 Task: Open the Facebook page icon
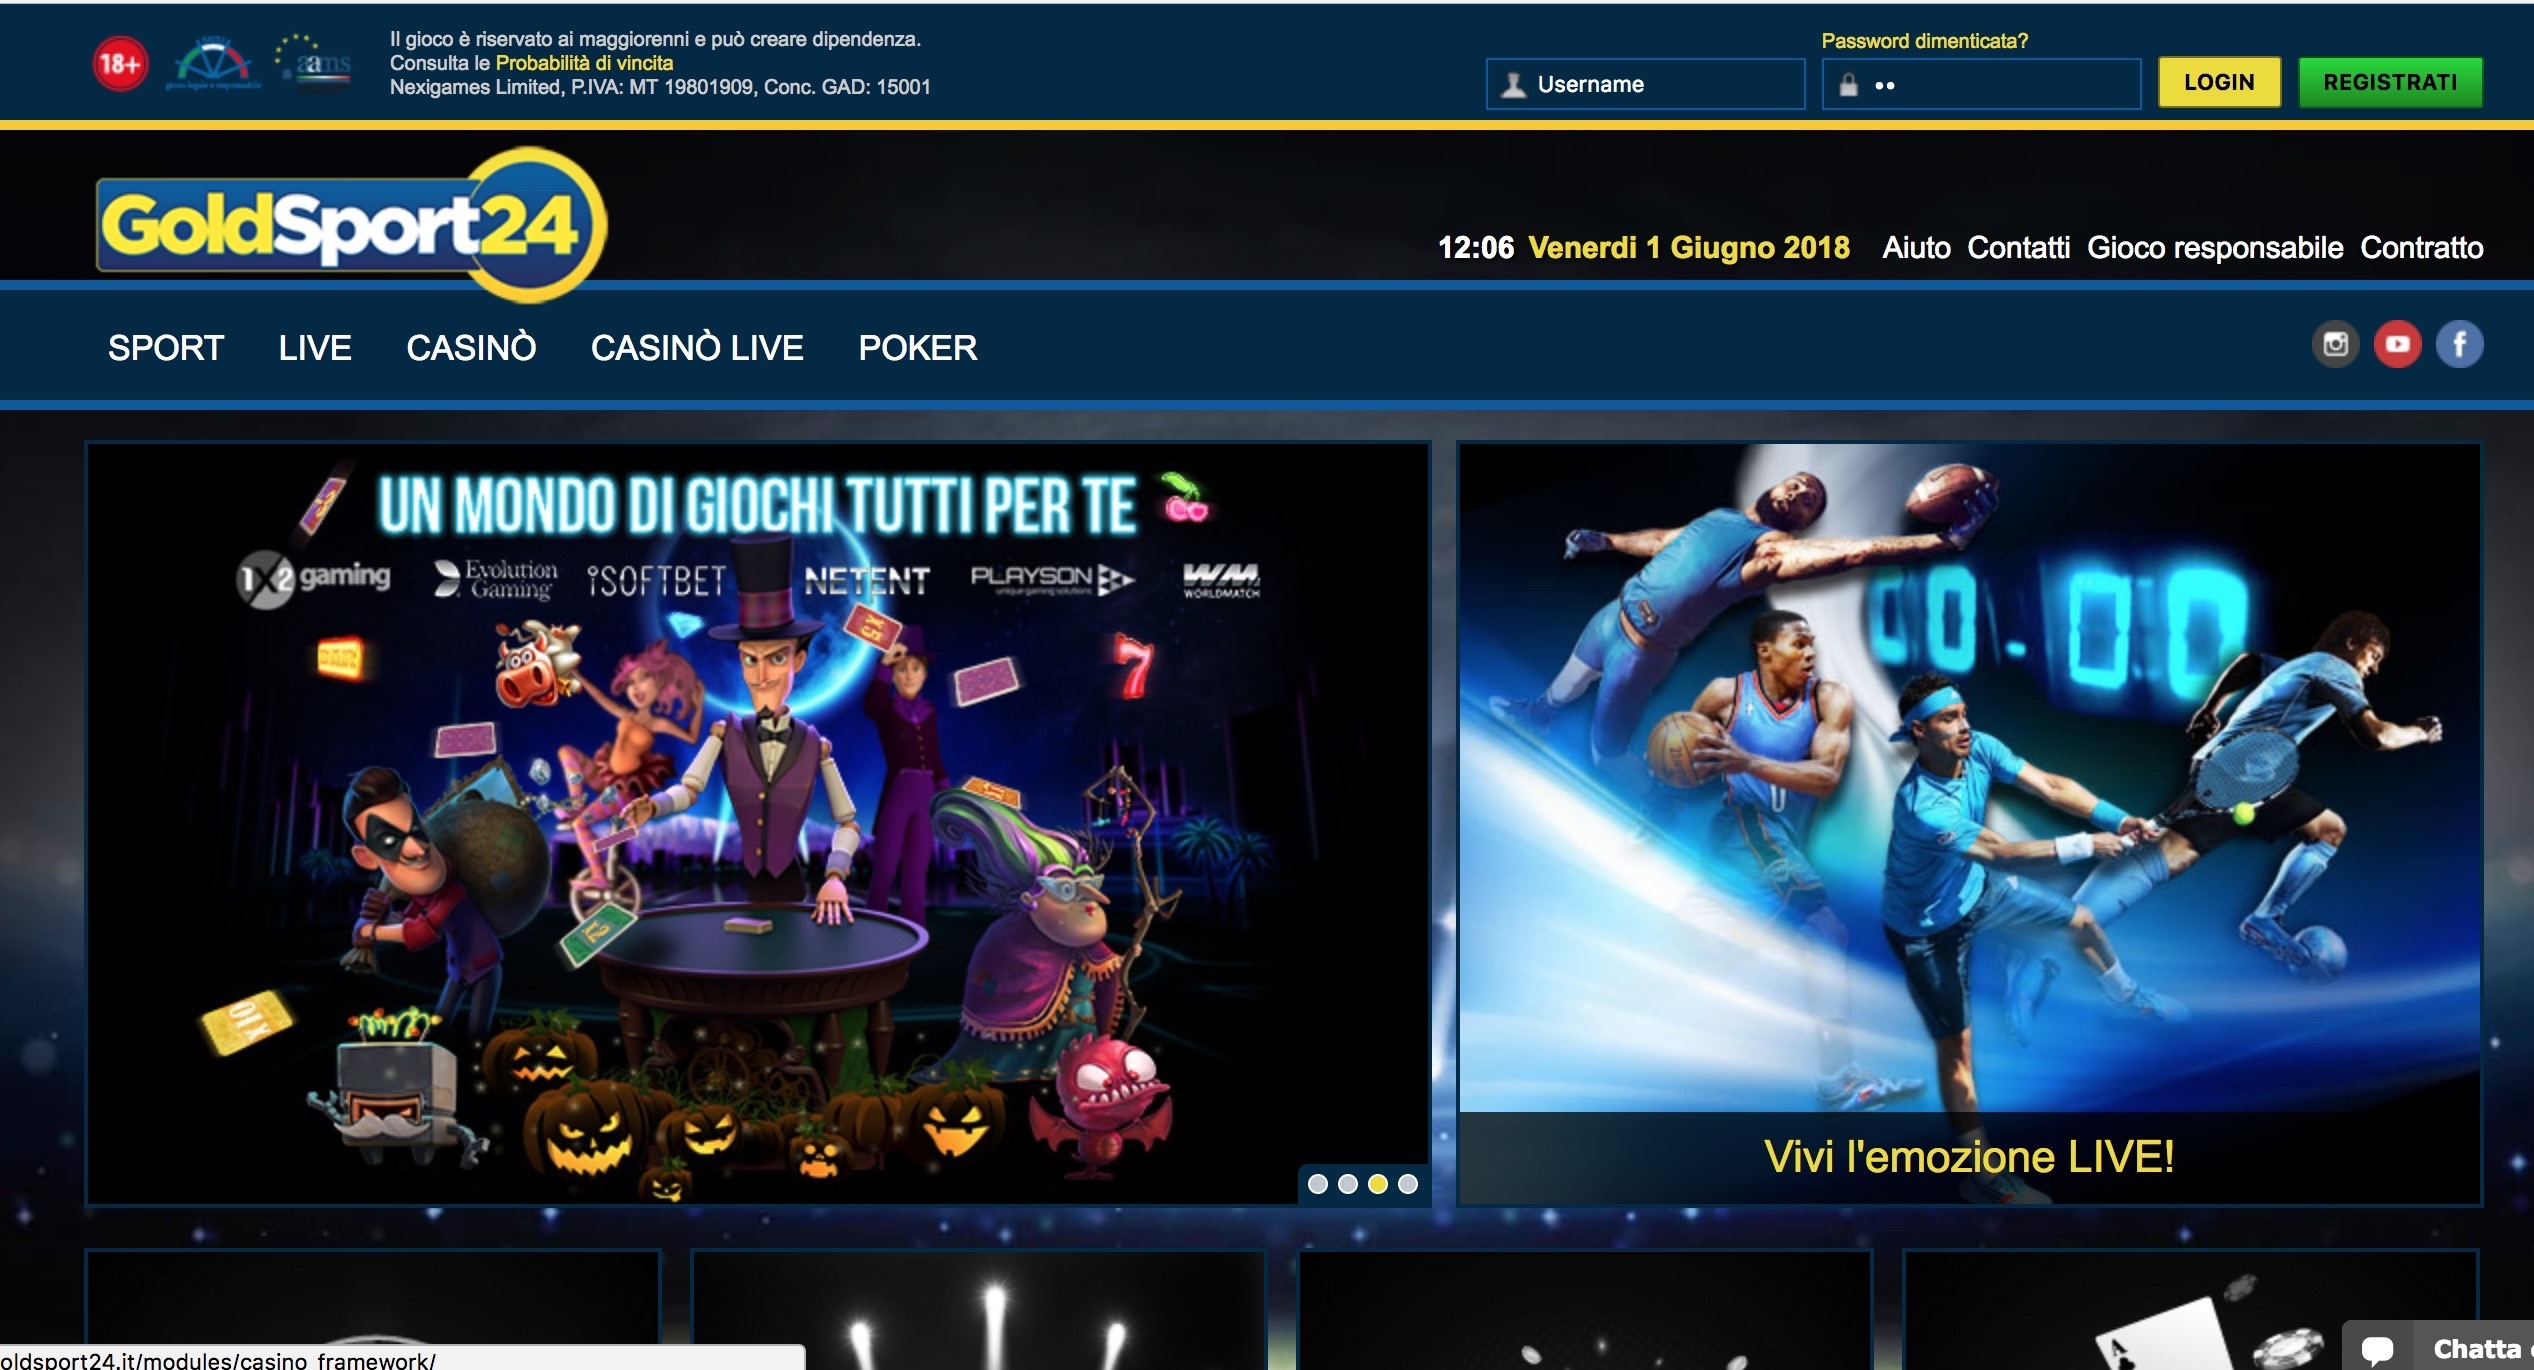[x=2459, y=345]
